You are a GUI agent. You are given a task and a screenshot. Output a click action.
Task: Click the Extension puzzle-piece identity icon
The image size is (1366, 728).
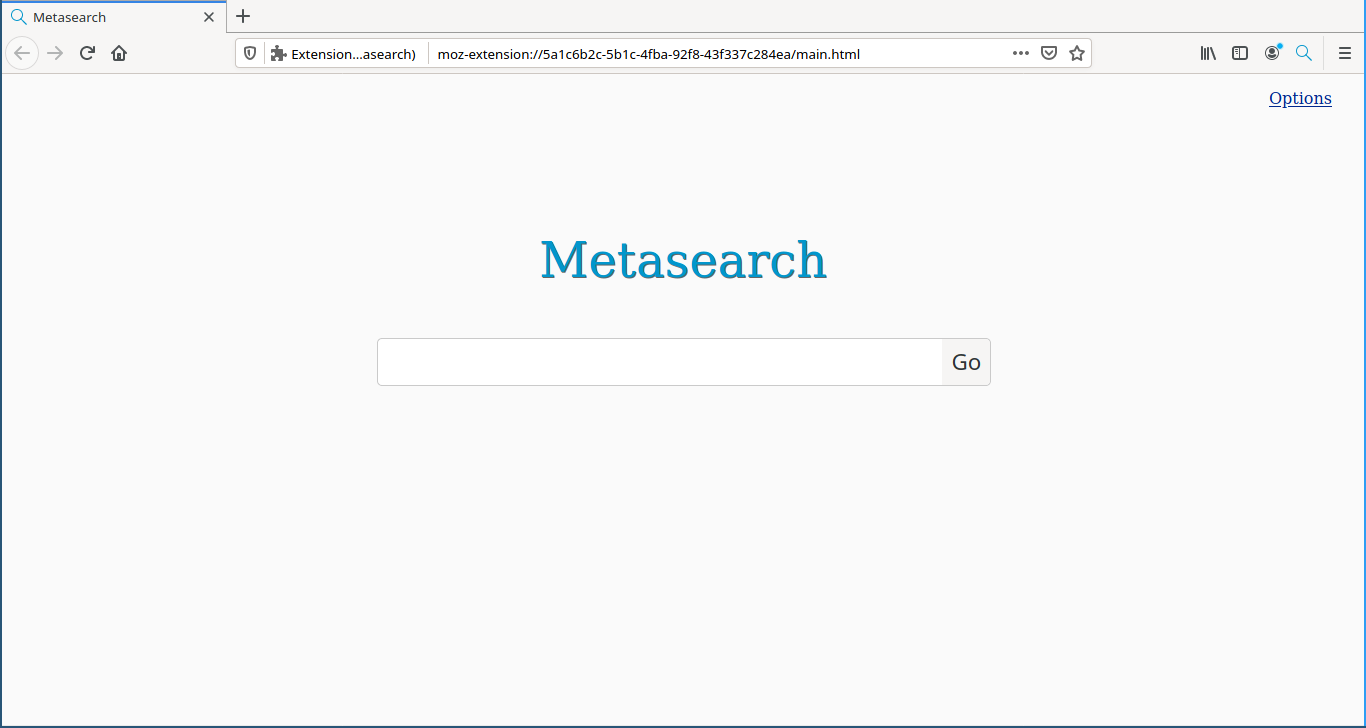279,54
